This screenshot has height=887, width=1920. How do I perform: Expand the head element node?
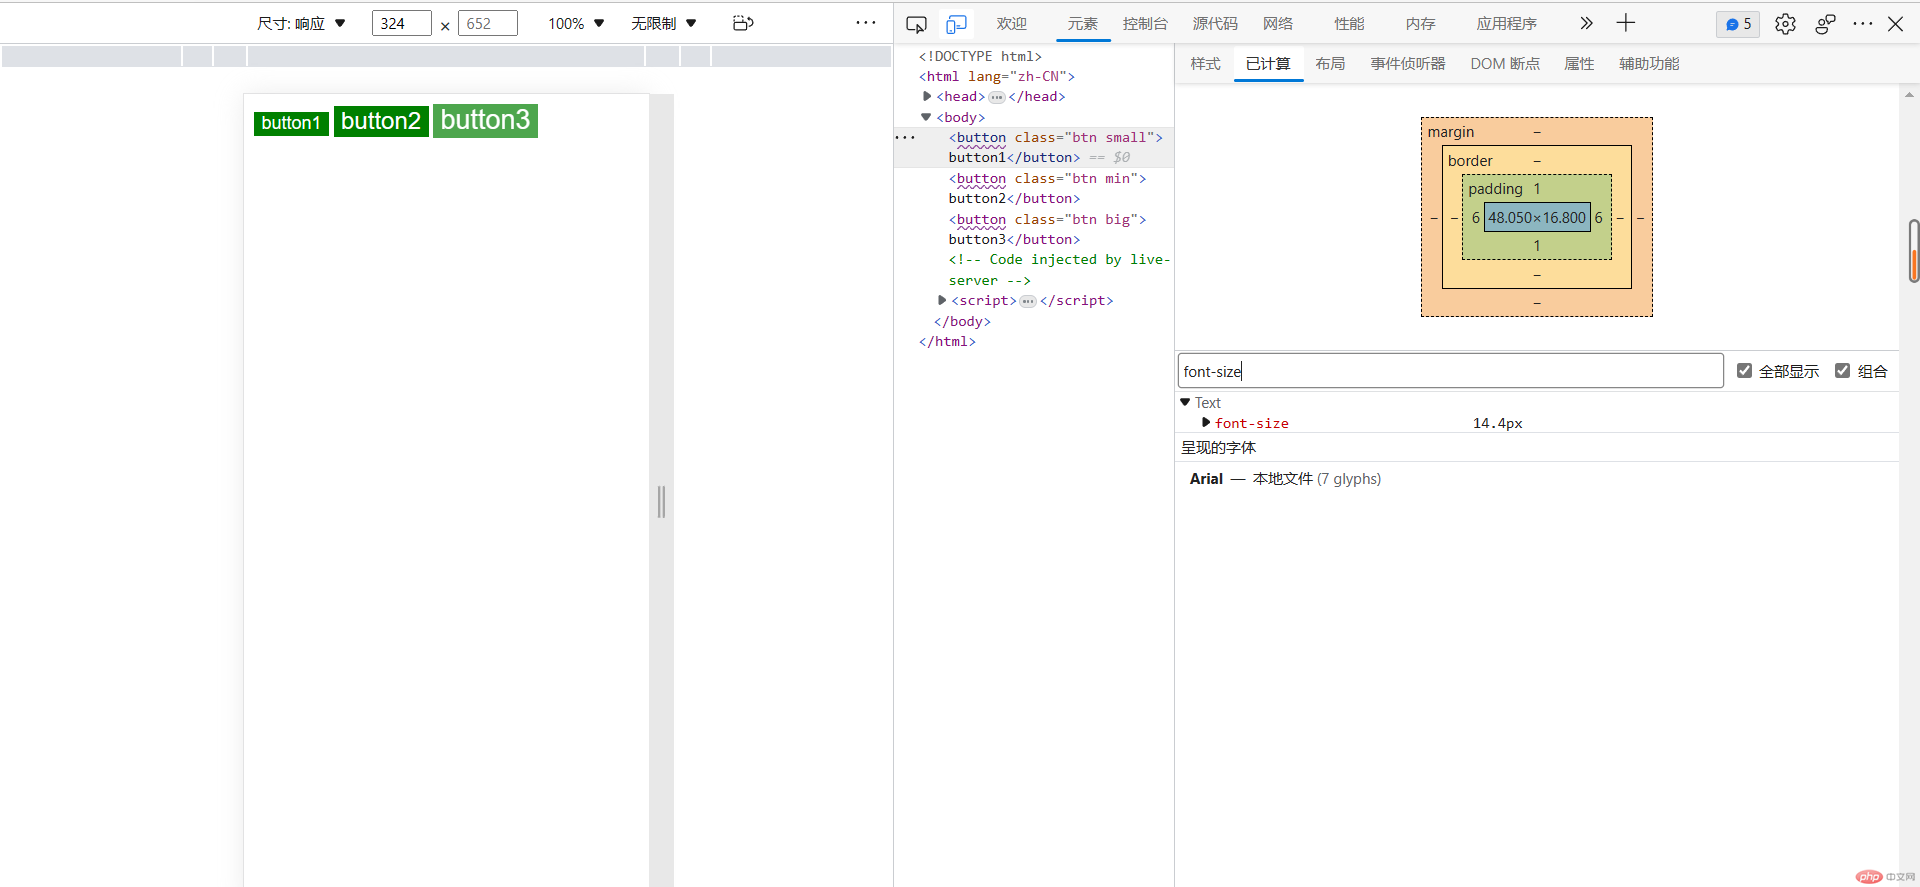tap(927, 96)
